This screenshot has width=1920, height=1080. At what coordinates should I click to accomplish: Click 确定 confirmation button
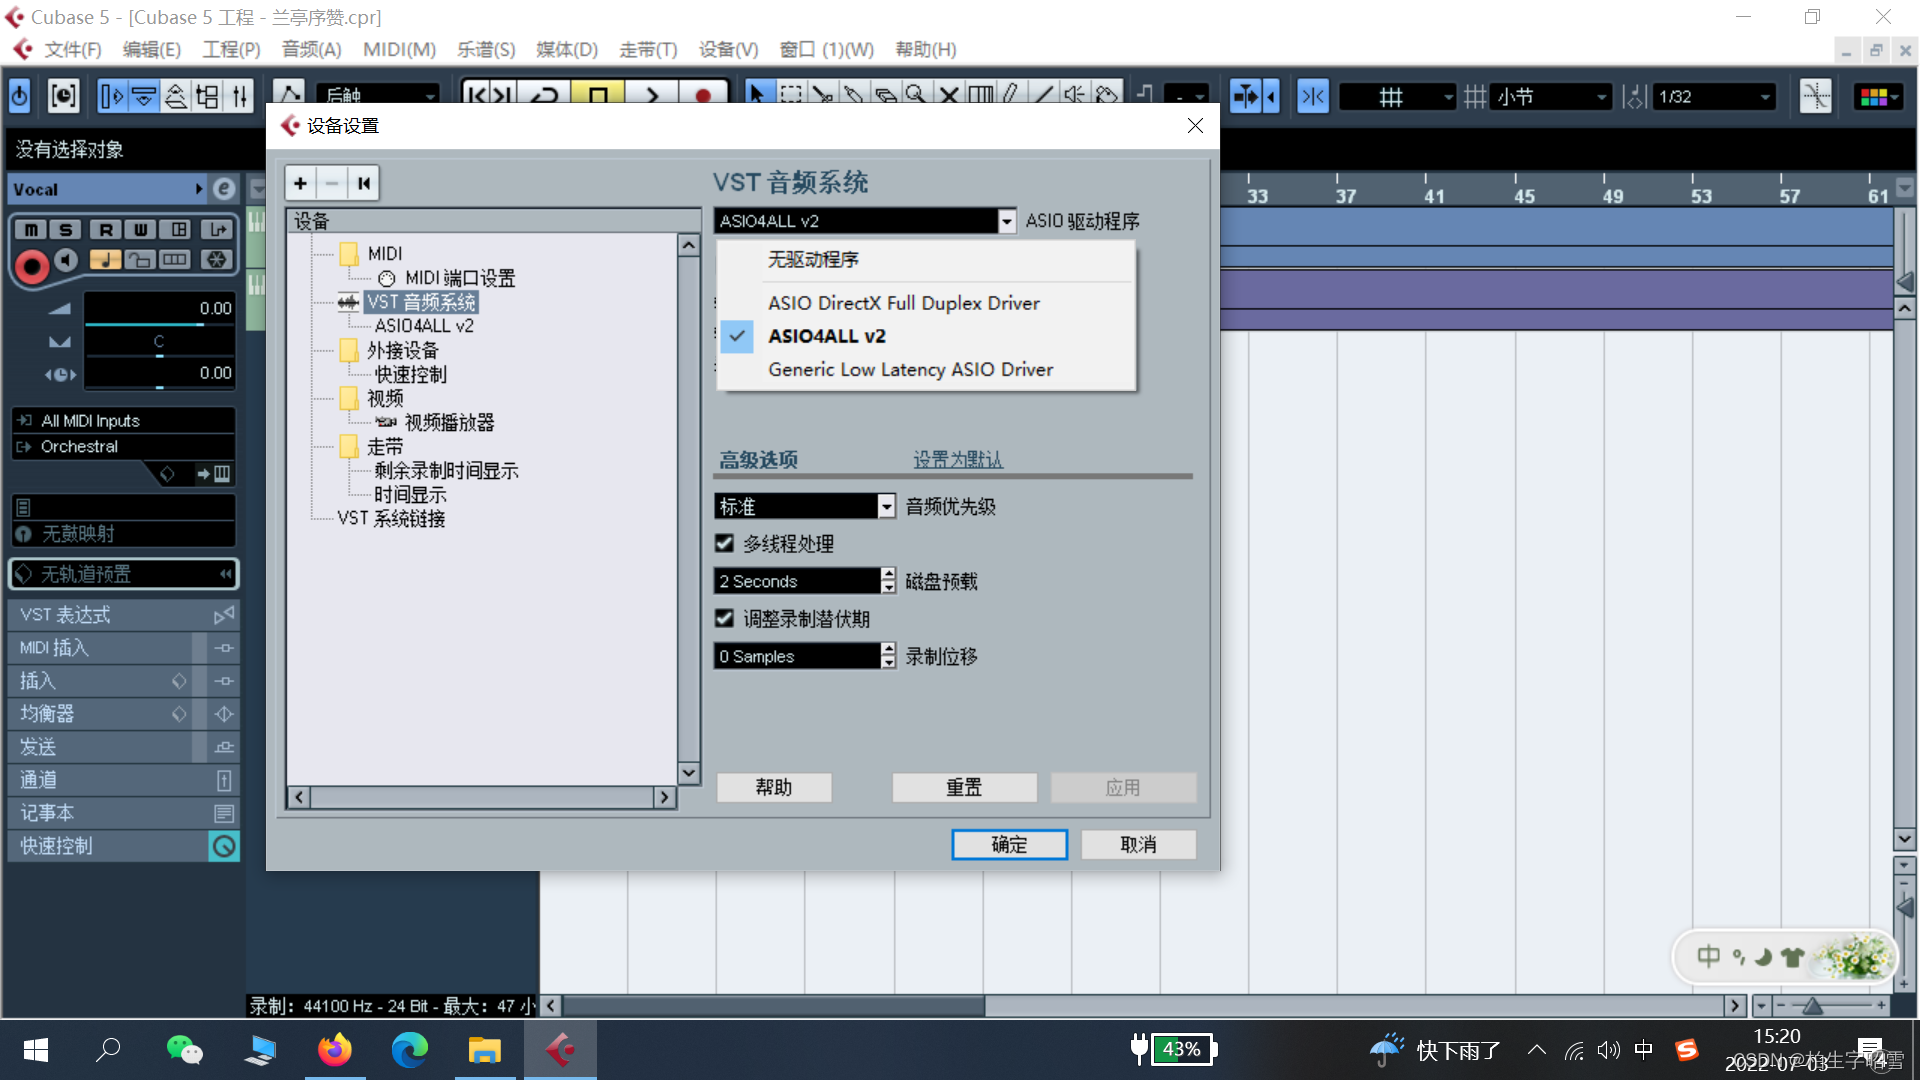point(1009,844)
